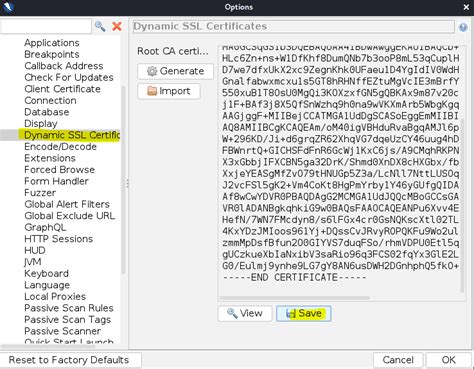
Task: Click the options tree horizontal scrollbar
Action: tap(48, 346)
